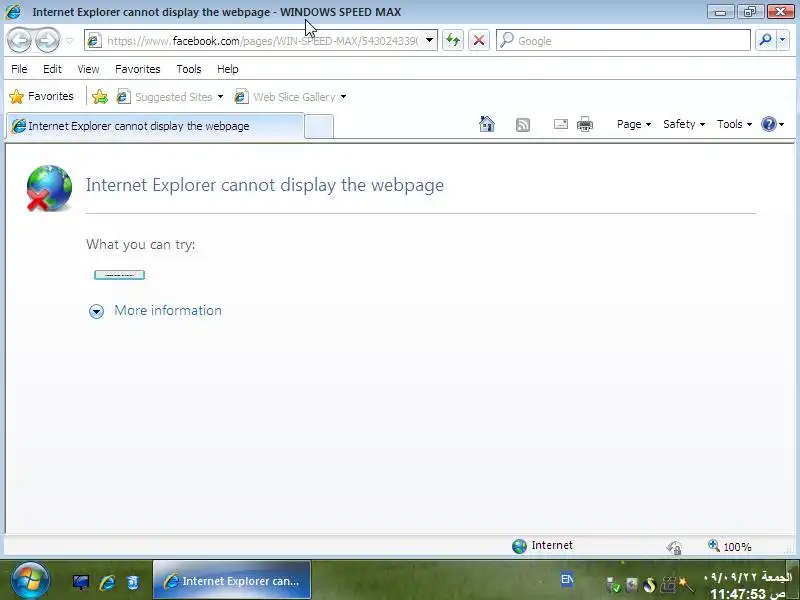
Task: Open the Tools menu in menu bar
Action: coord(189,69)
